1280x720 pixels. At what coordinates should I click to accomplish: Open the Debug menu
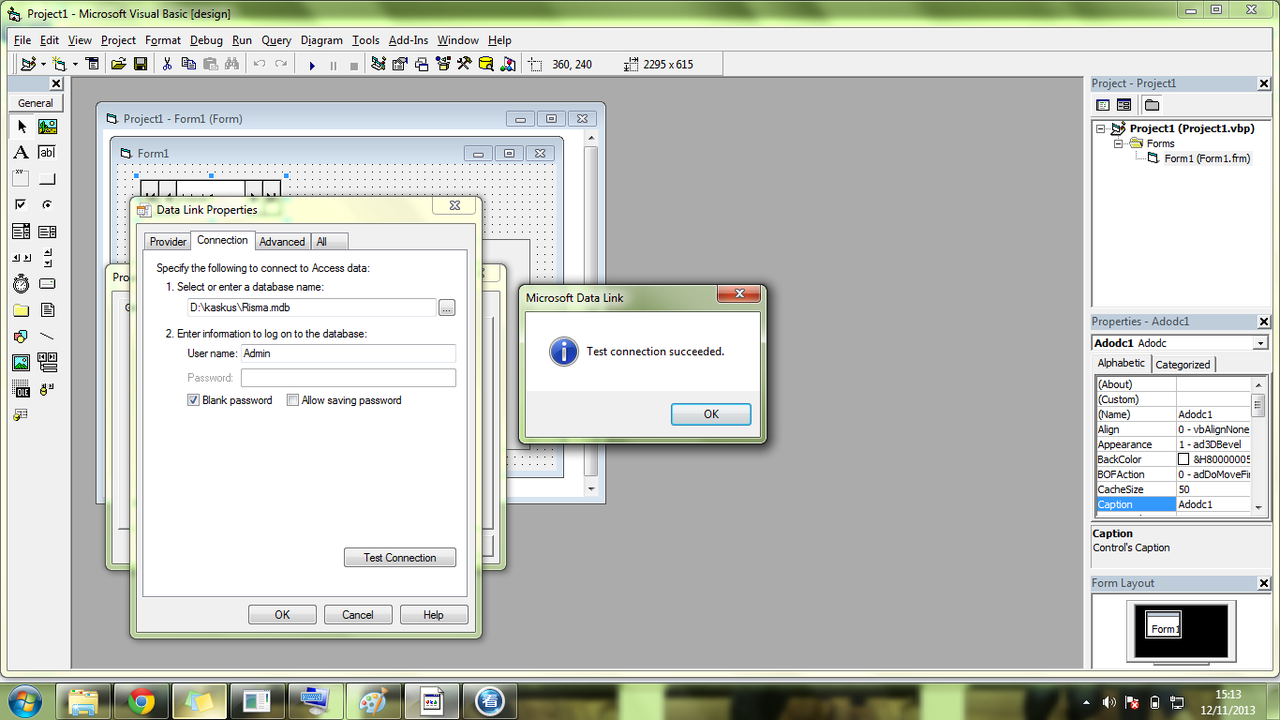[206, 40]
